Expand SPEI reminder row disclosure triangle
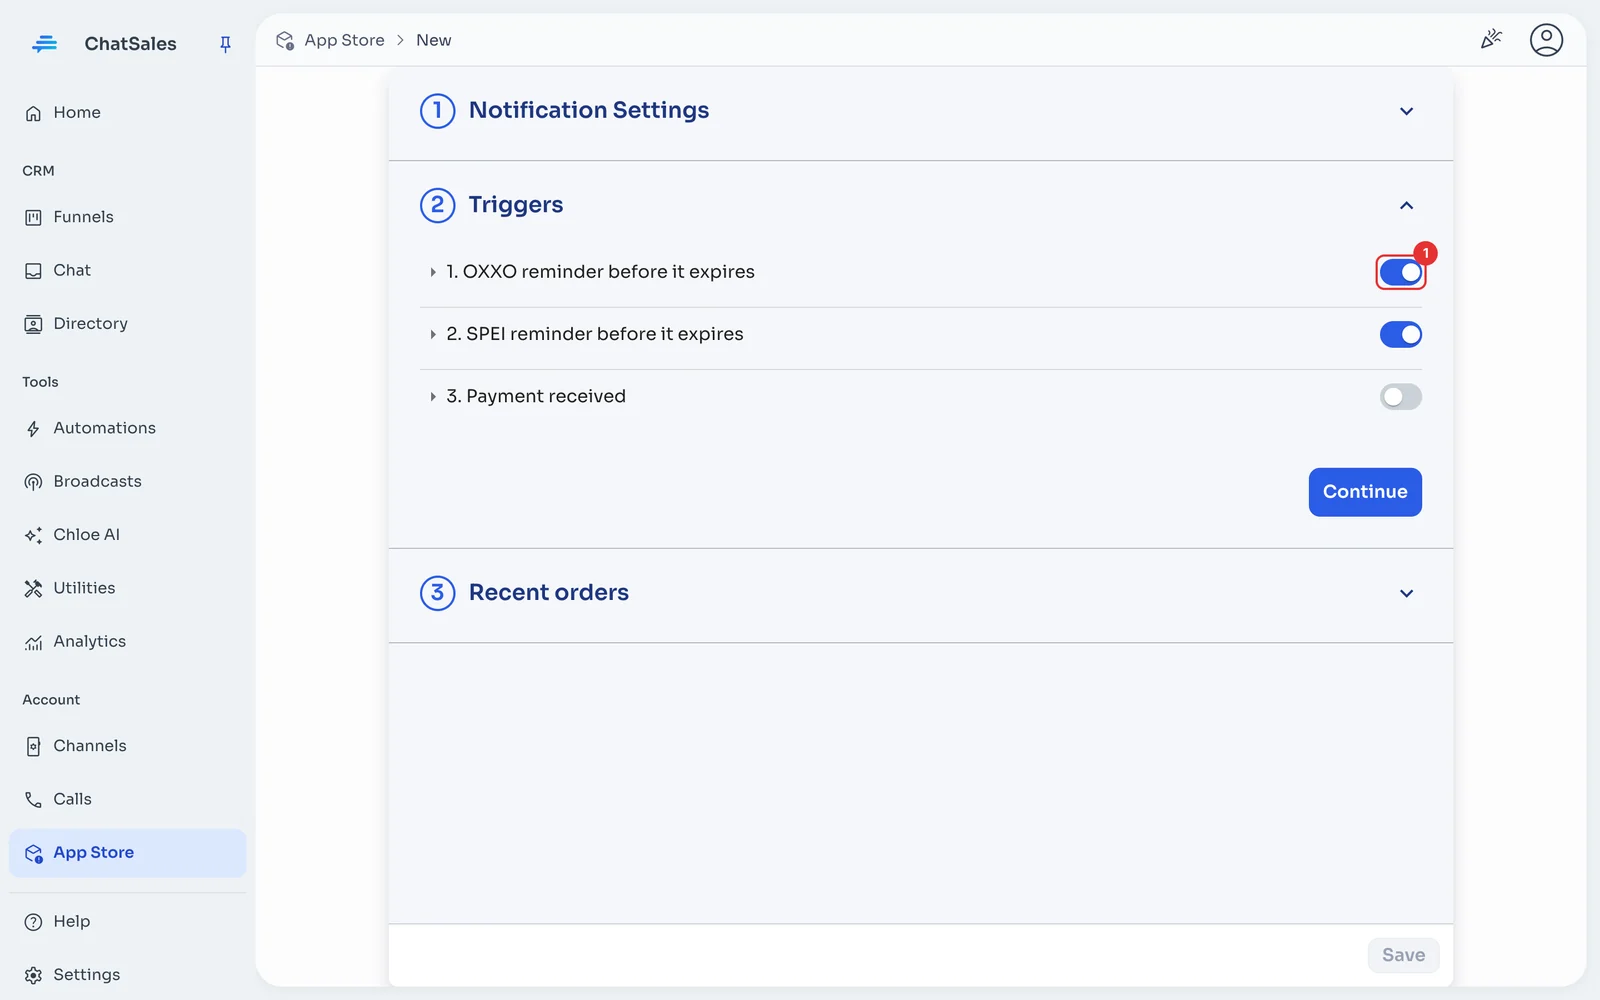Image resolution: width=1600 pixels, height=1000 pixels. point(432,334)
